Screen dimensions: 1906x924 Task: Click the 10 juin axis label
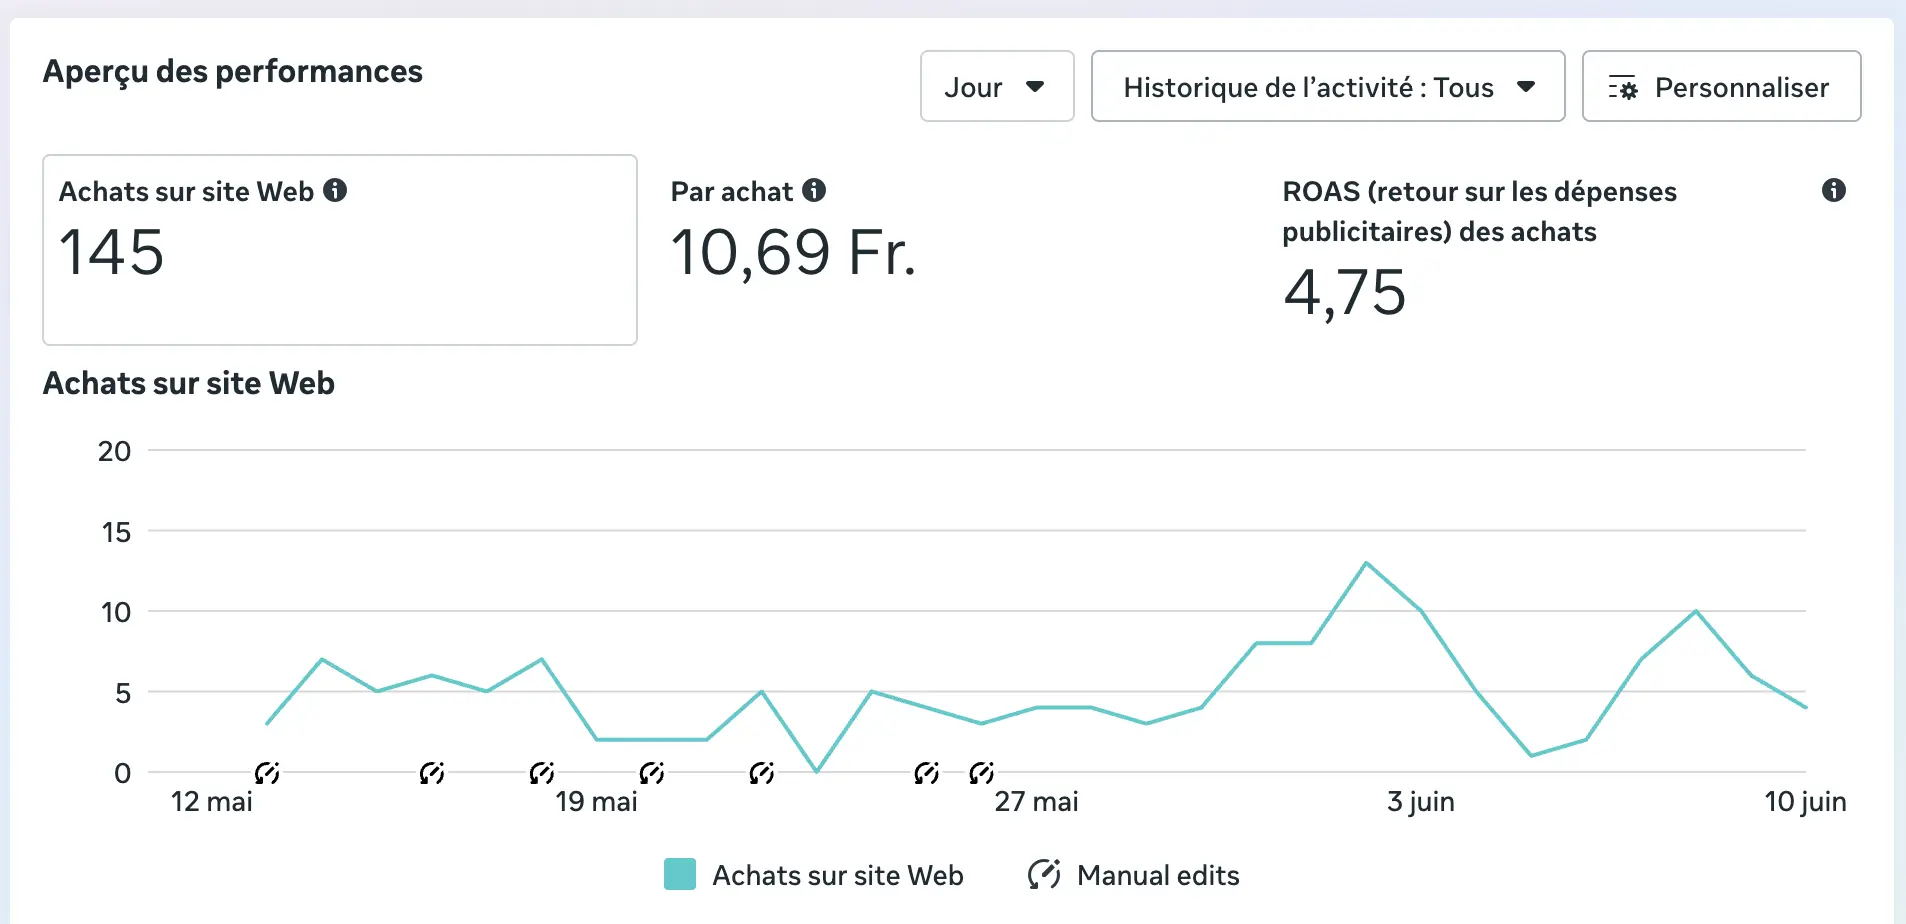click(x=1805, y=802)
